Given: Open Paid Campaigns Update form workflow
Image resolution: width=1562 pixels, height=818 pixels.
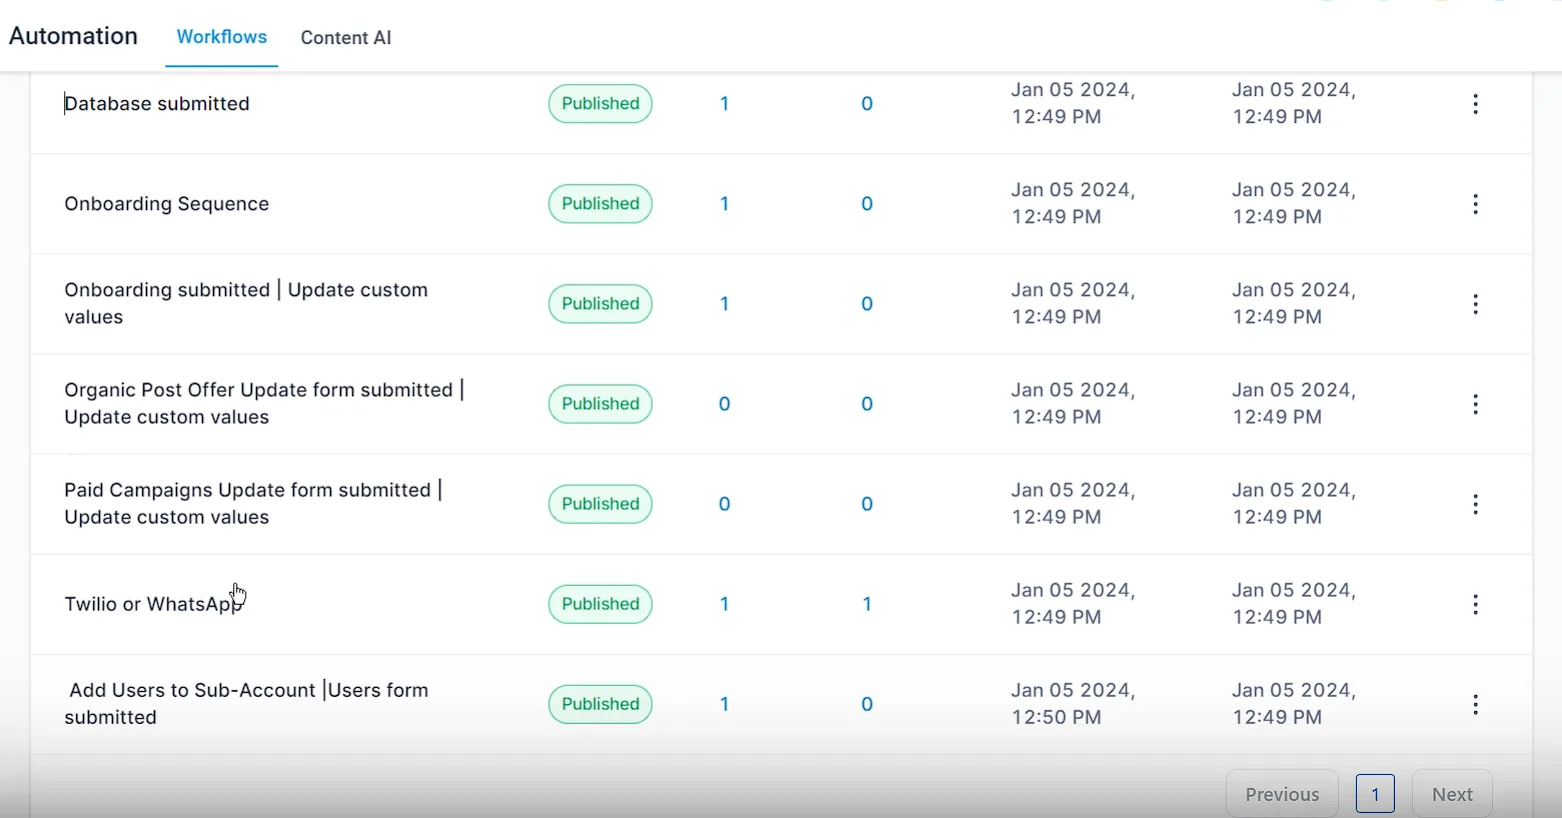Looking at the screenshot, I should point(253,503).
